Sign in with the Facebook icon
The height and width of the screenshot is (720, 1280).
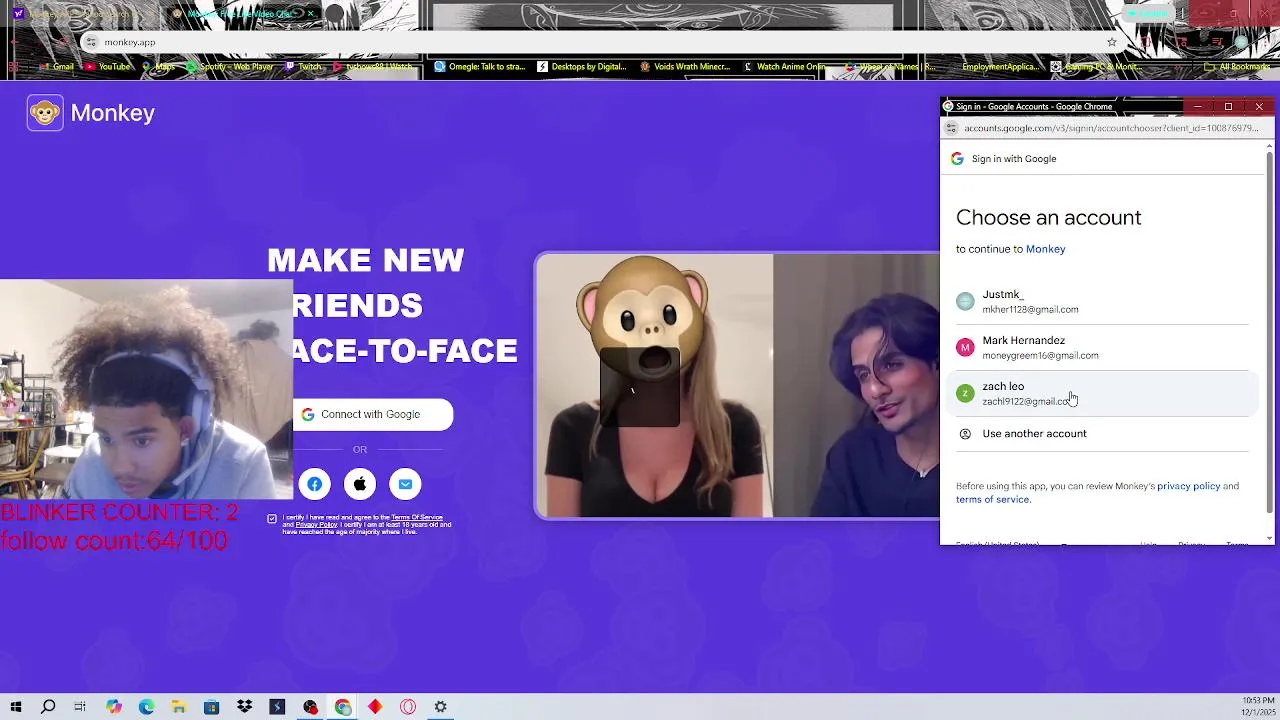(315, 485)
